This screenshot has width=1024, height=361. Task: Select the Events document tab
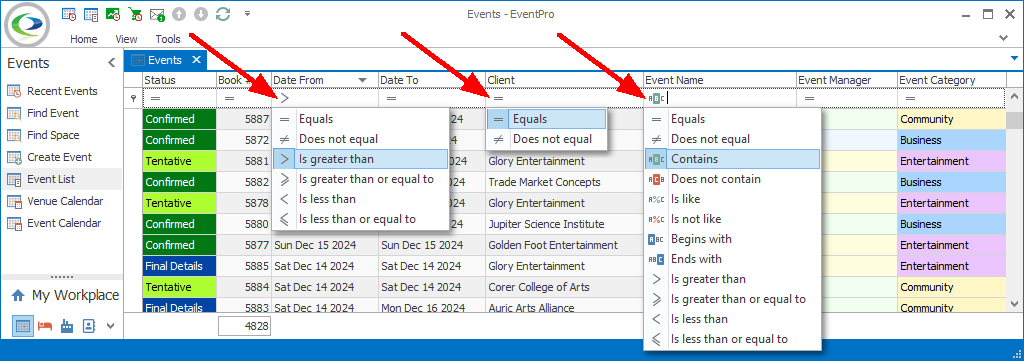pos(165,60)
